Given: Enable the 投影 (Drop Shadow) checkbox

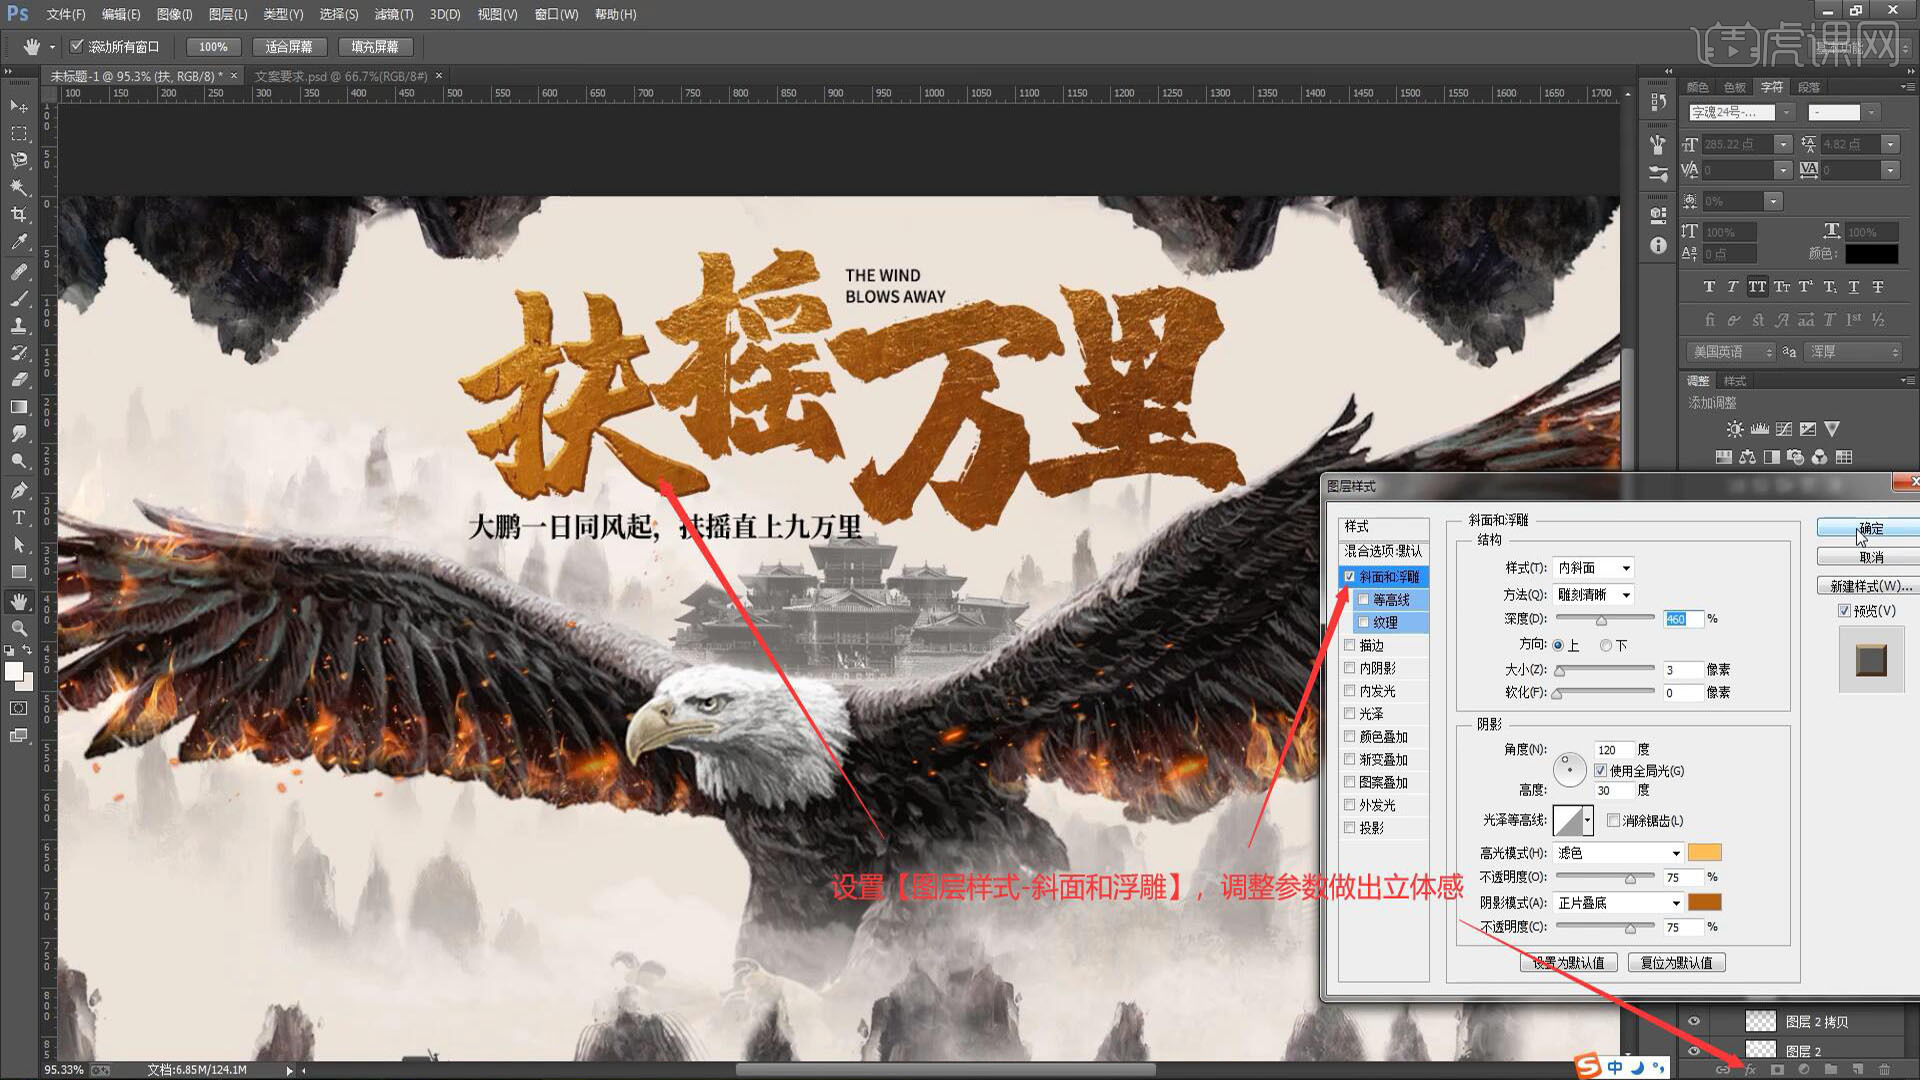Looking at the screenshot, I should pyautogui.click(x=1350, y=828).
